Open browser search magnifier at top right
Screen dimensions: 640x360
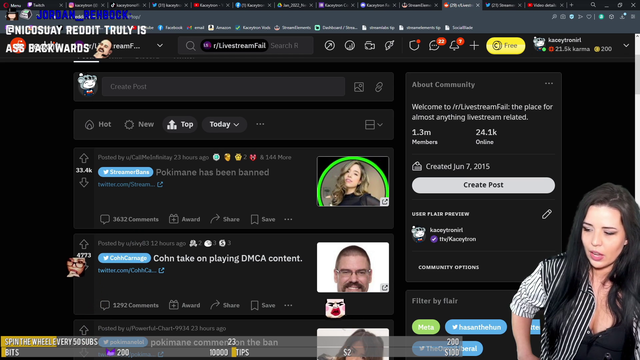[593, 5]
